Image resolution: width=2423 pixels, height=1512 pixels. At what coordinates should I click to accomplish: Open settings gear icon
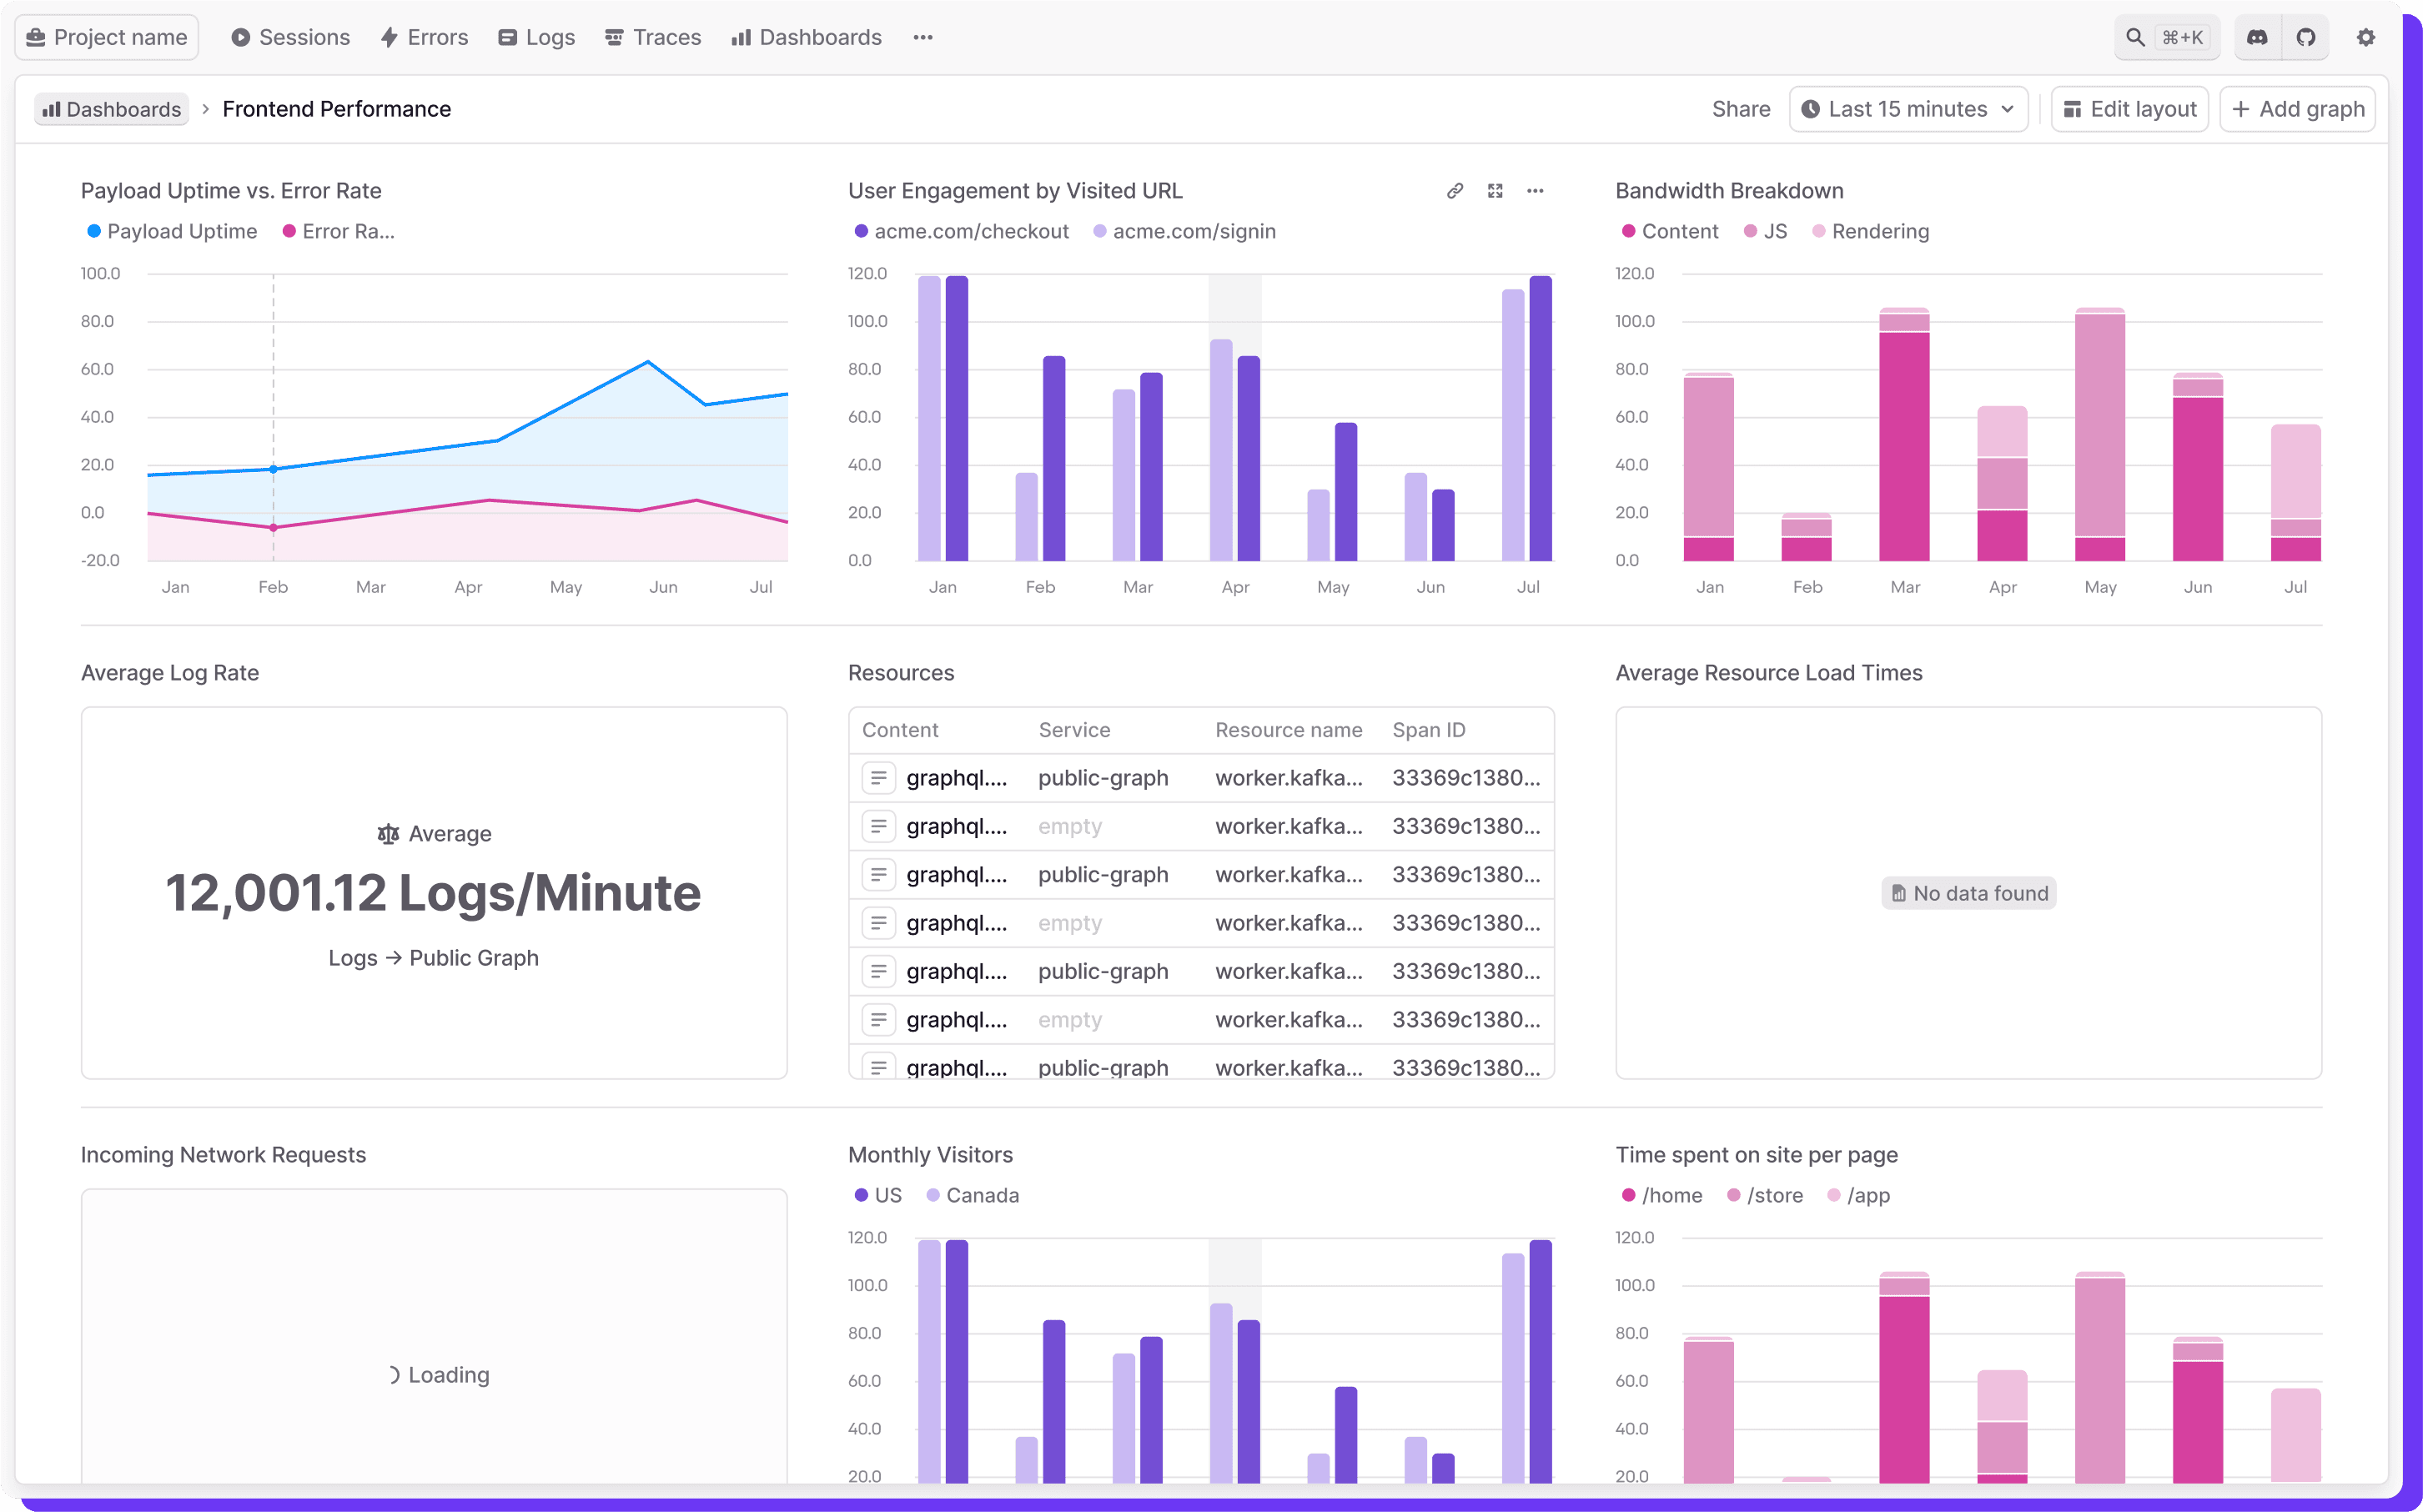(2365, 37)
